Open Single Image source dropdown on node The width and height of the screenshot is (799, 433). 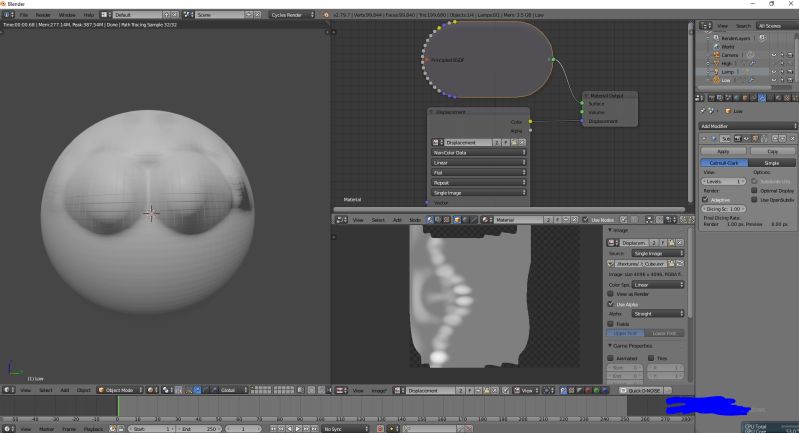tap(478, 193)
